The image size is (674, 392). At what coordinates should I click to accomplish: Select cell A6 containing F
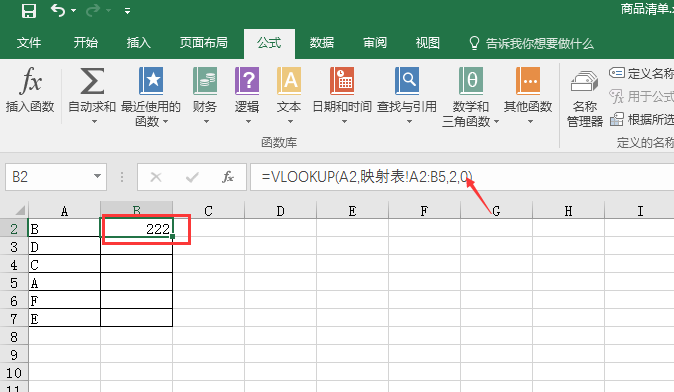(64, 300)
